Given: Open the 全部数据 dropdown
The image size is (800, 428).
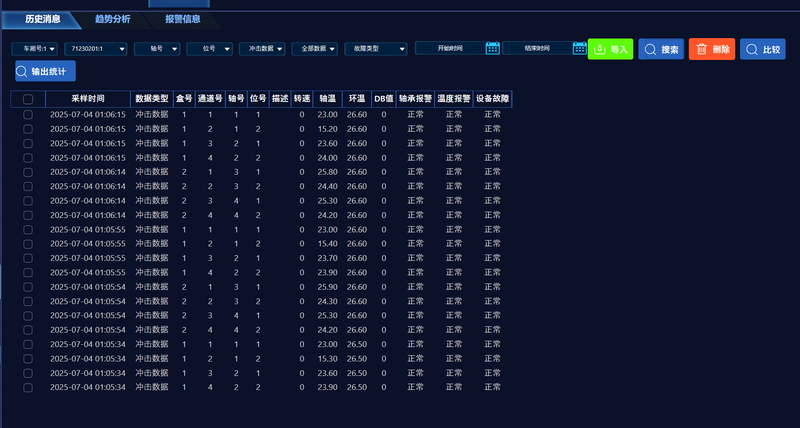Looking at the screenshot, I should (314, 49).
